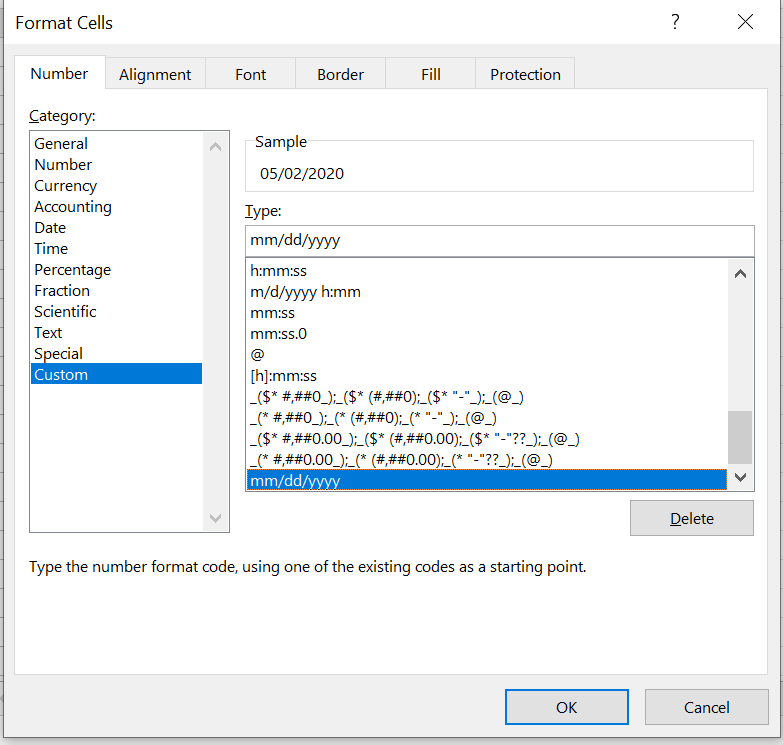Image resolution: width=783 pixels, height=745 pixels.
Task: Switch to the Alignment tab
Action: (x=155, y=74)
